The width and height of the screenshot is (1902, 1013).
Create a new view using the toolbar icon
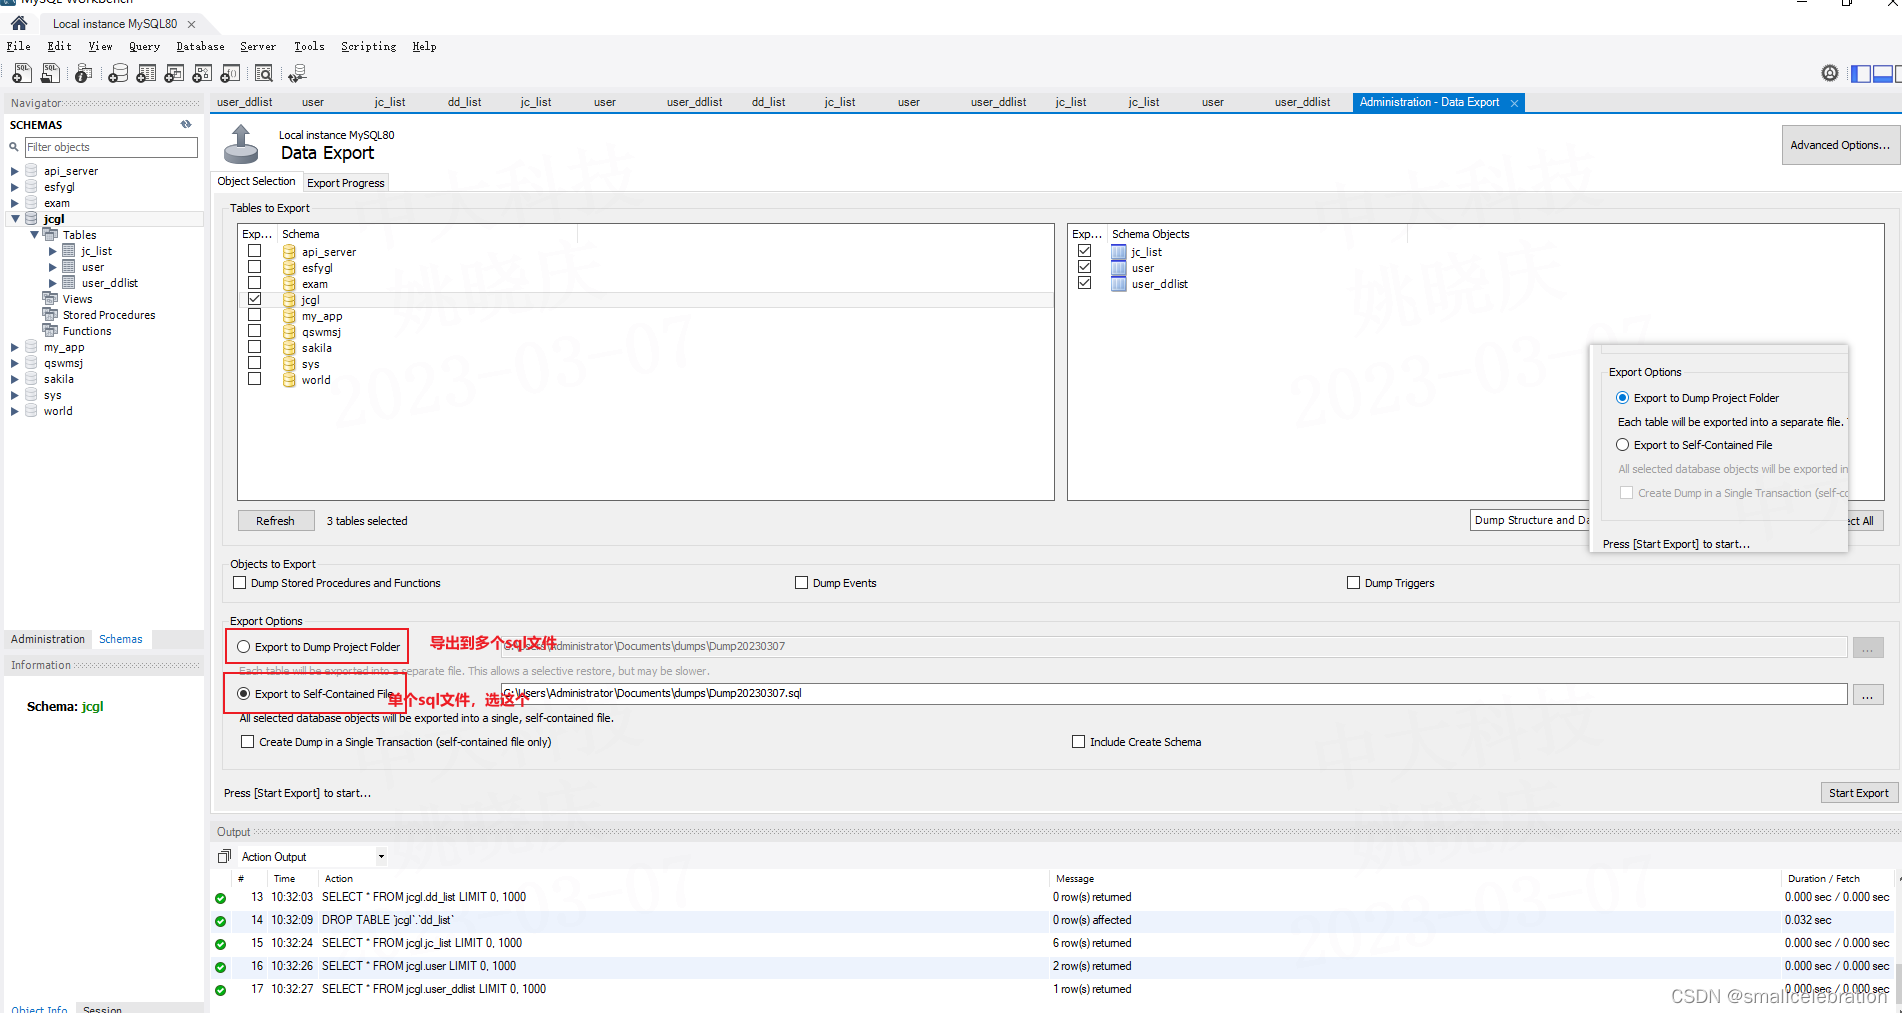173,73
